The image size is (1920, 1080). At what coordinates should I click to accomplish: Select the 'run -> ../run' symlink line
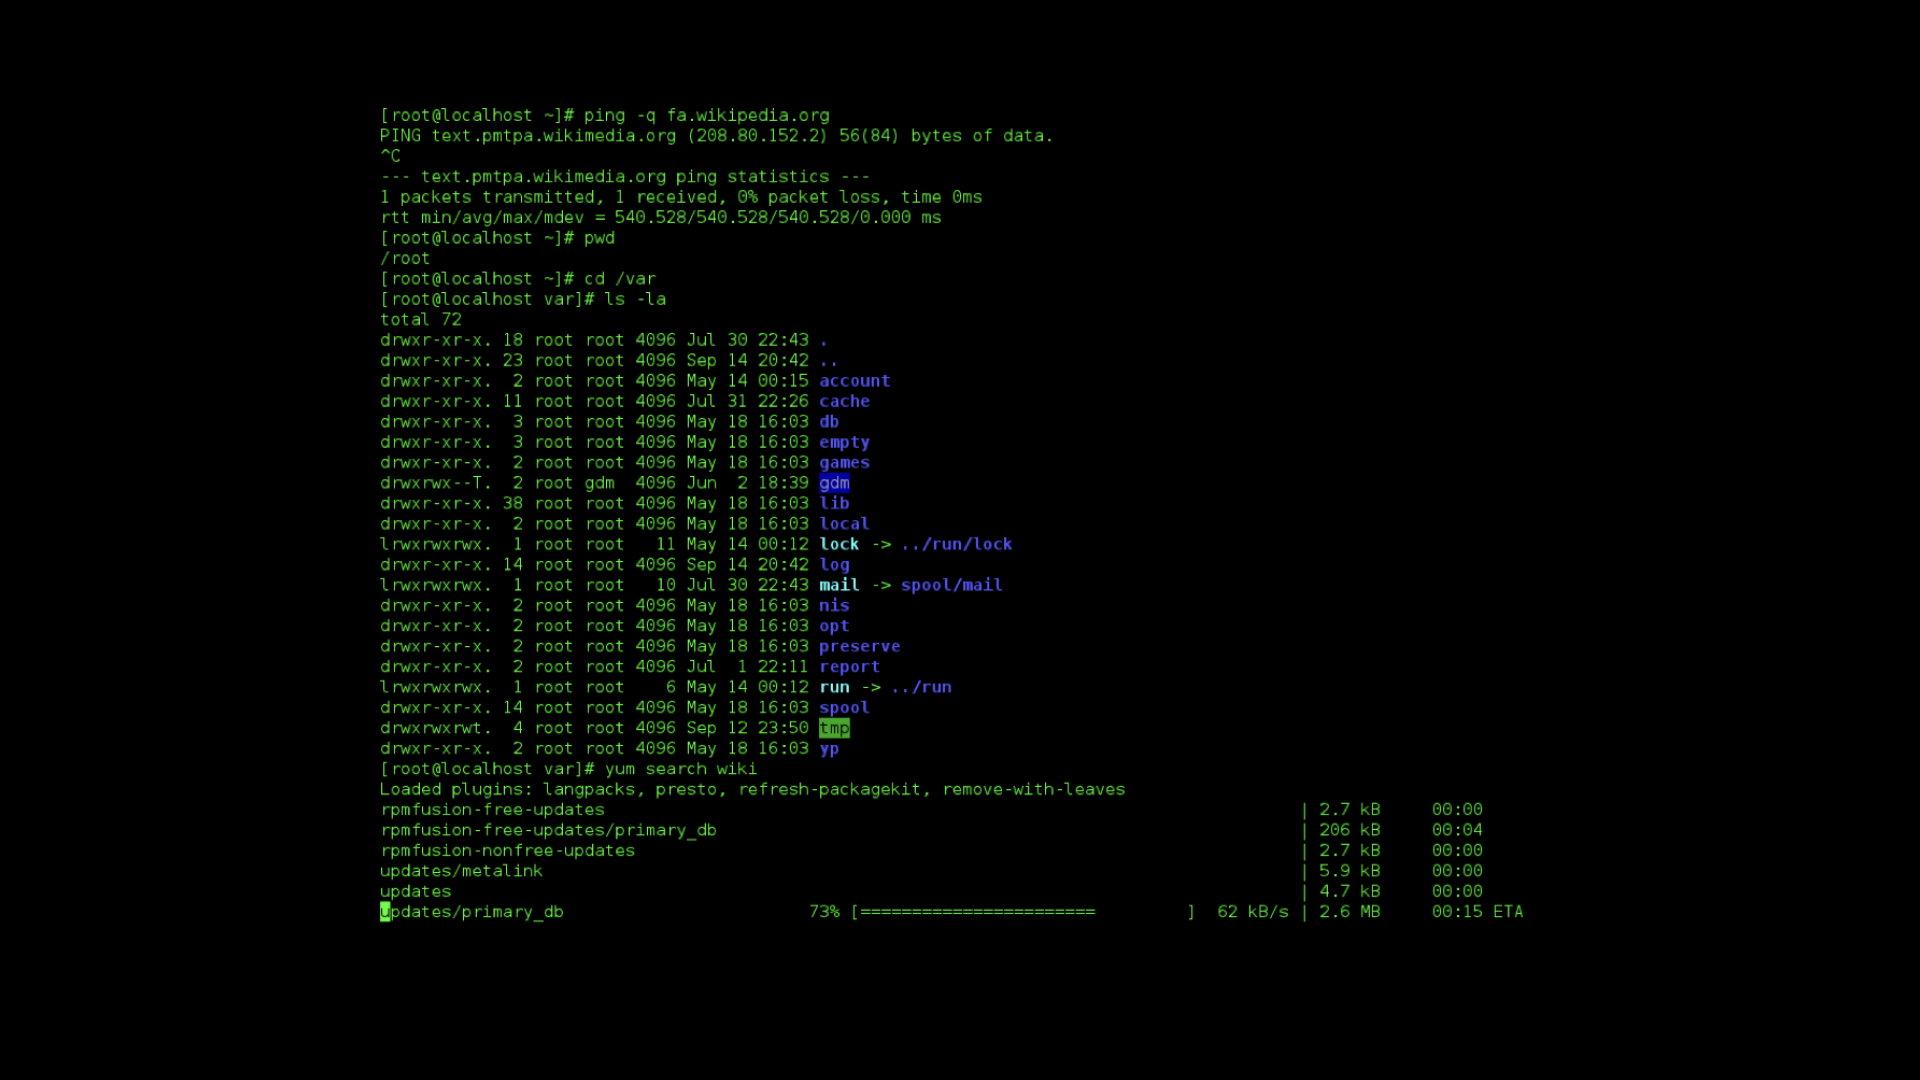click(x=886, y=687)
